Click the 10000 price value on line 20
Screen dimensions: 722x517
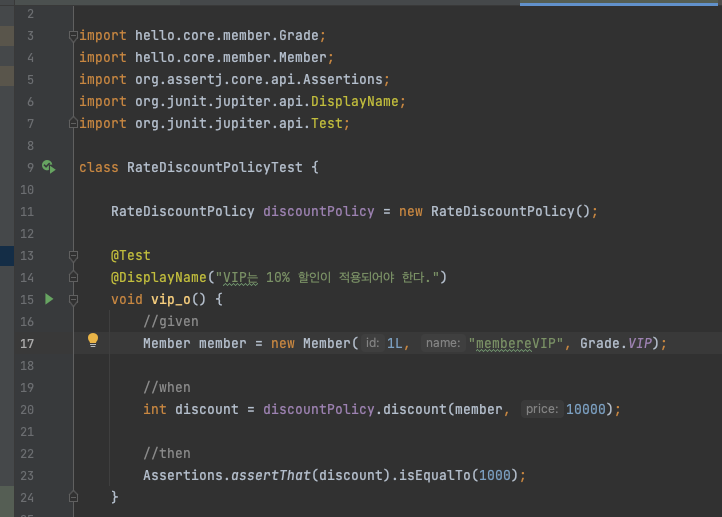click(586, 409)
